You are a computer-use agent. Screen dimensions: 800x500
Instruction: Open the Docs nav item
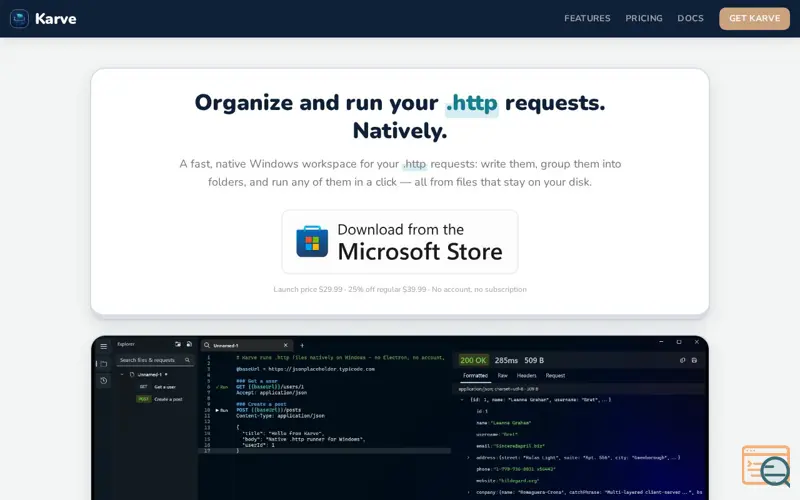(690, 18)
